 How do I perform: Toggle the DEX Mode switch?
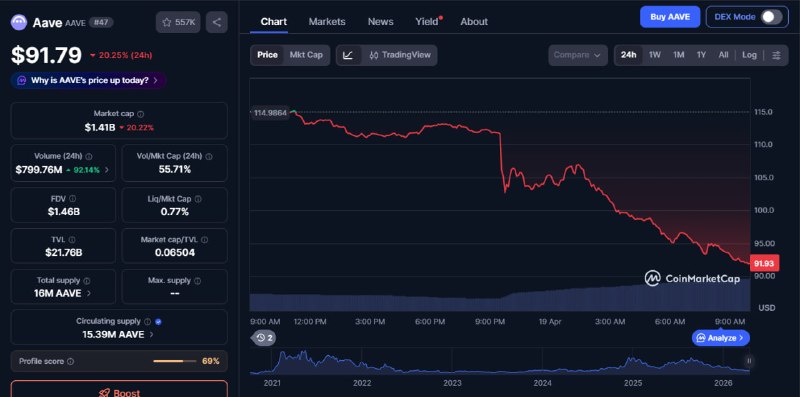point(771,17)
